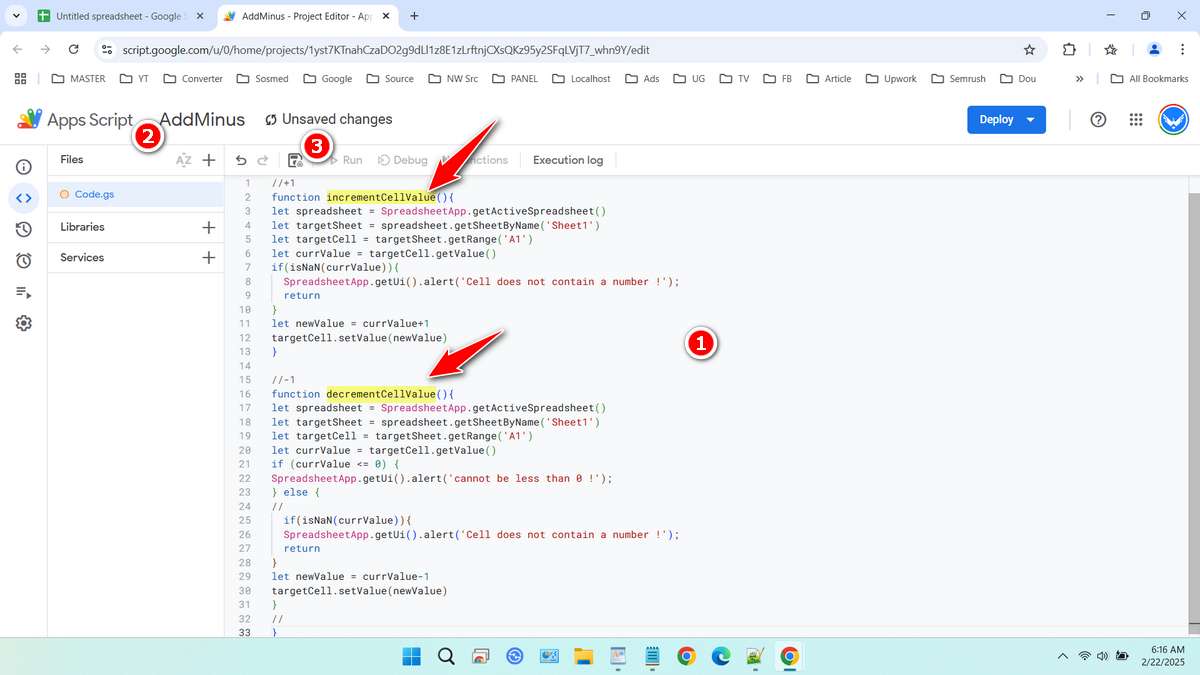Undo the last edit in the editor
Image resolution: width=1200 pixels, height=675 pixels.
[241, 160]
